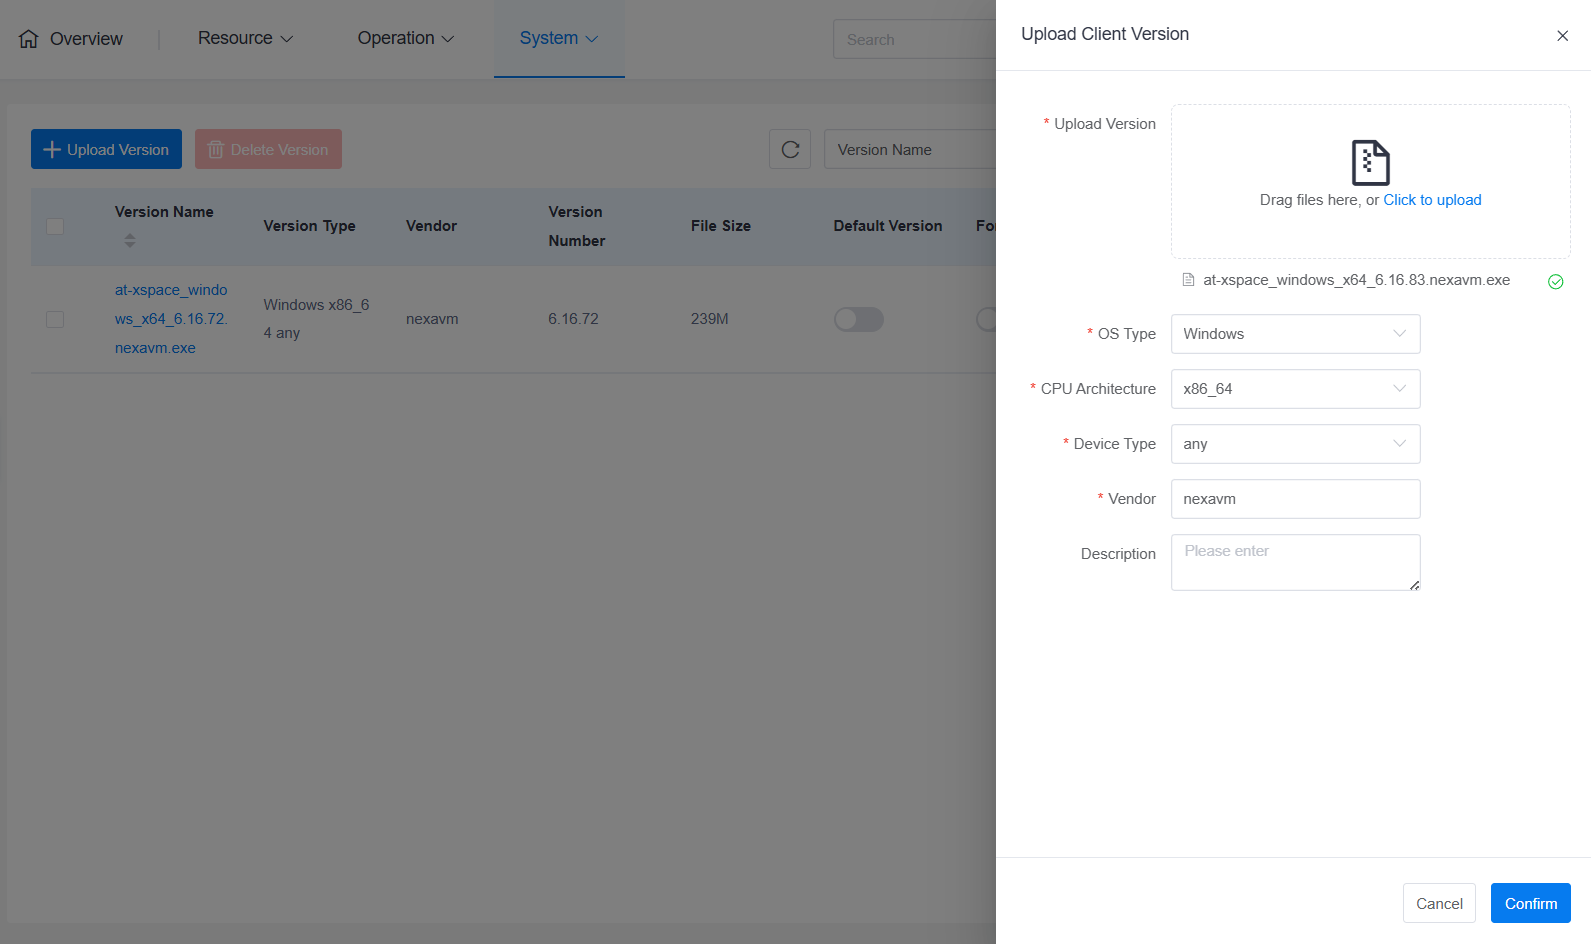Click the 'Click to upload' link

click(1432, 200)
